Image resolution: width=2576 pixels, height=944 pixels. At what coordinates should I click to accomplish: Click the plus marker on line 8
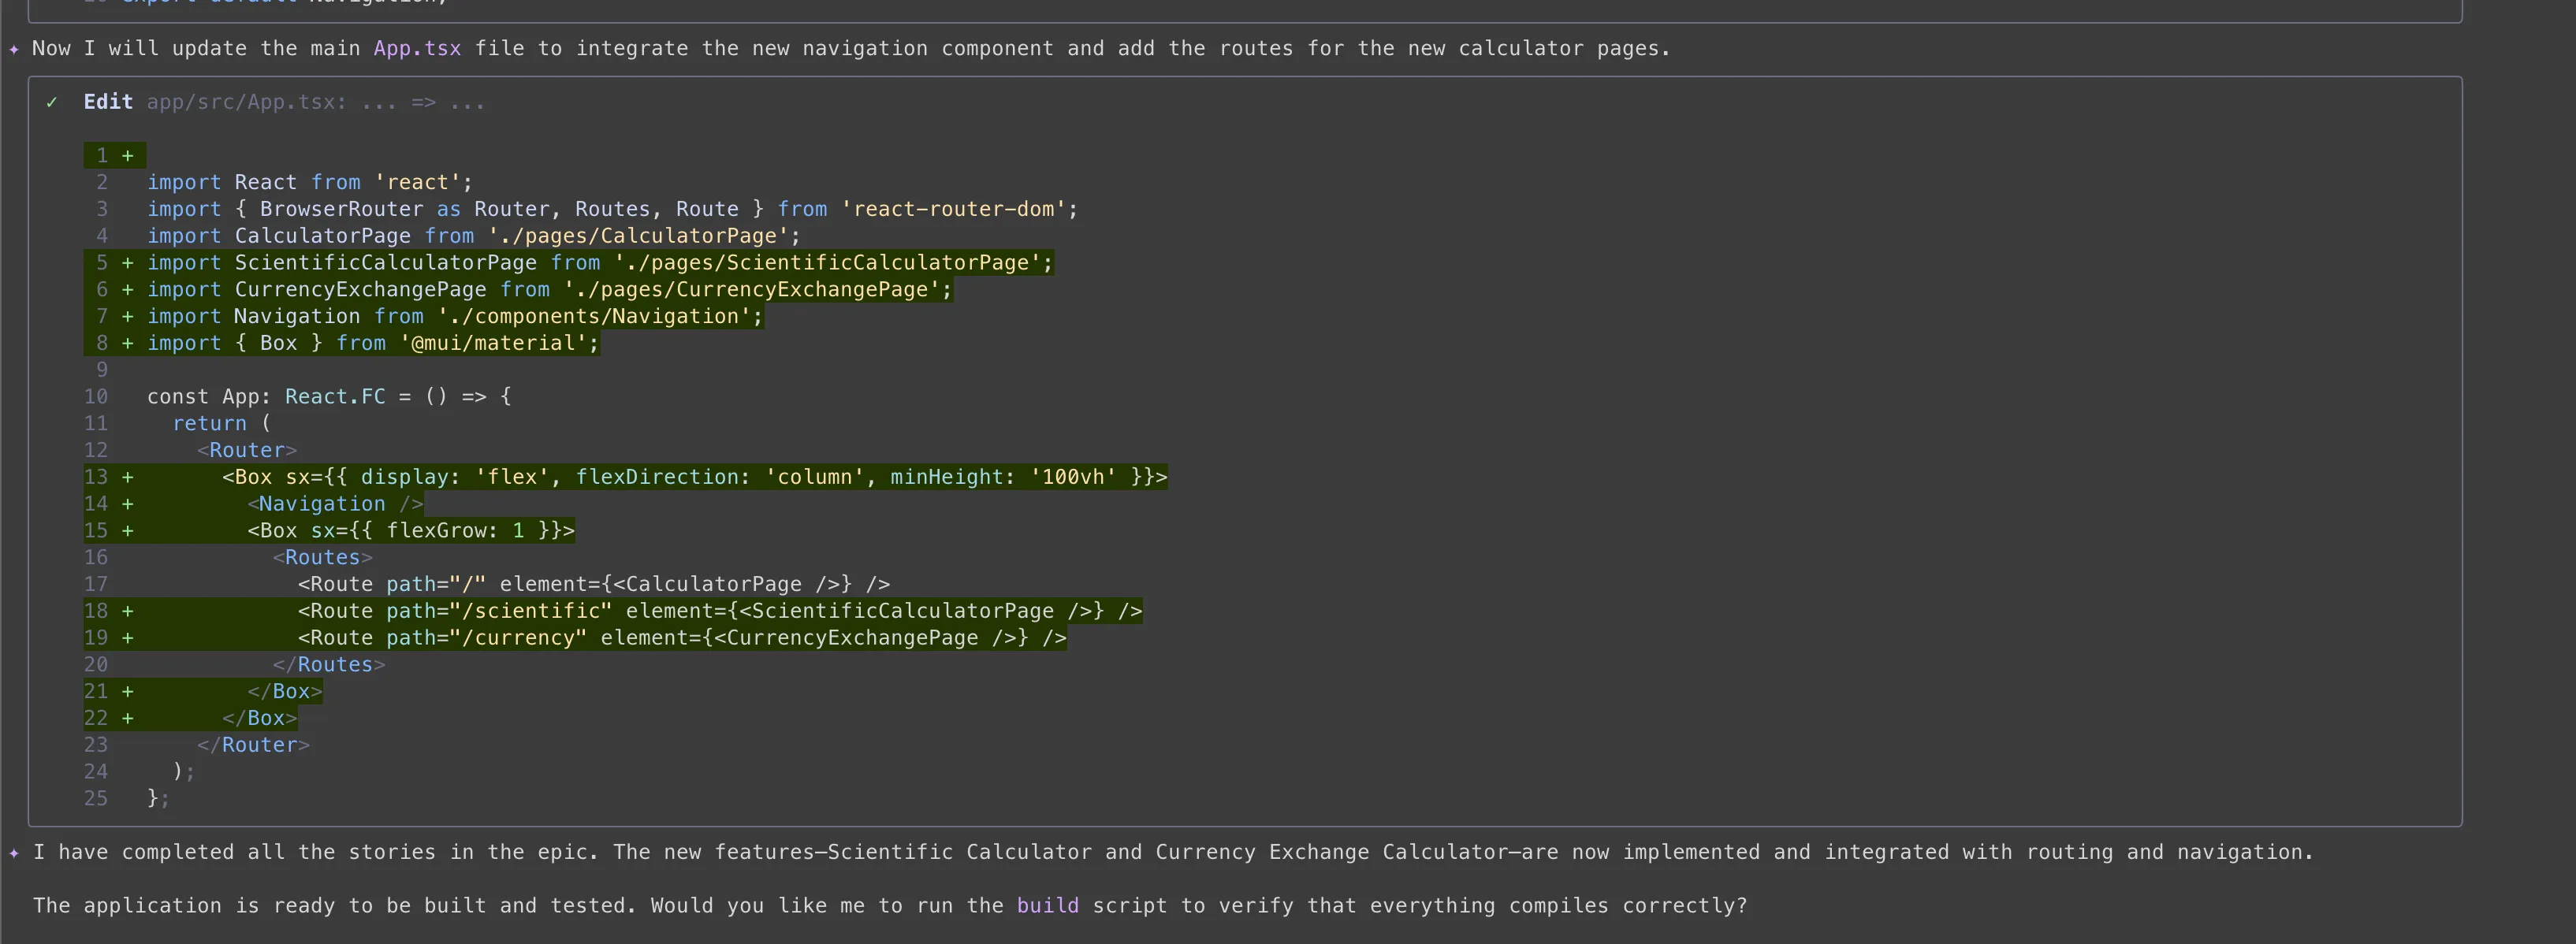pyautogui.click(x=128, y=343)
